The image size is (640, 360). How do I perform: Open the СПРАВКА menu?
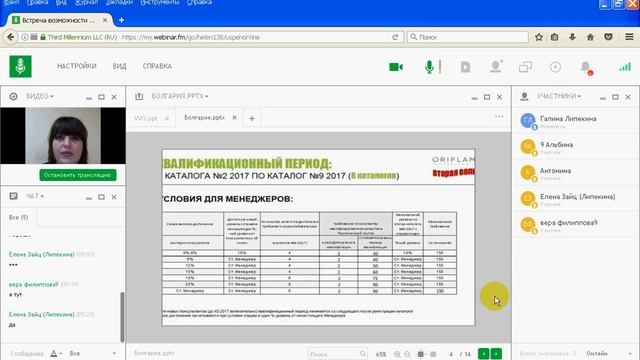157,66
